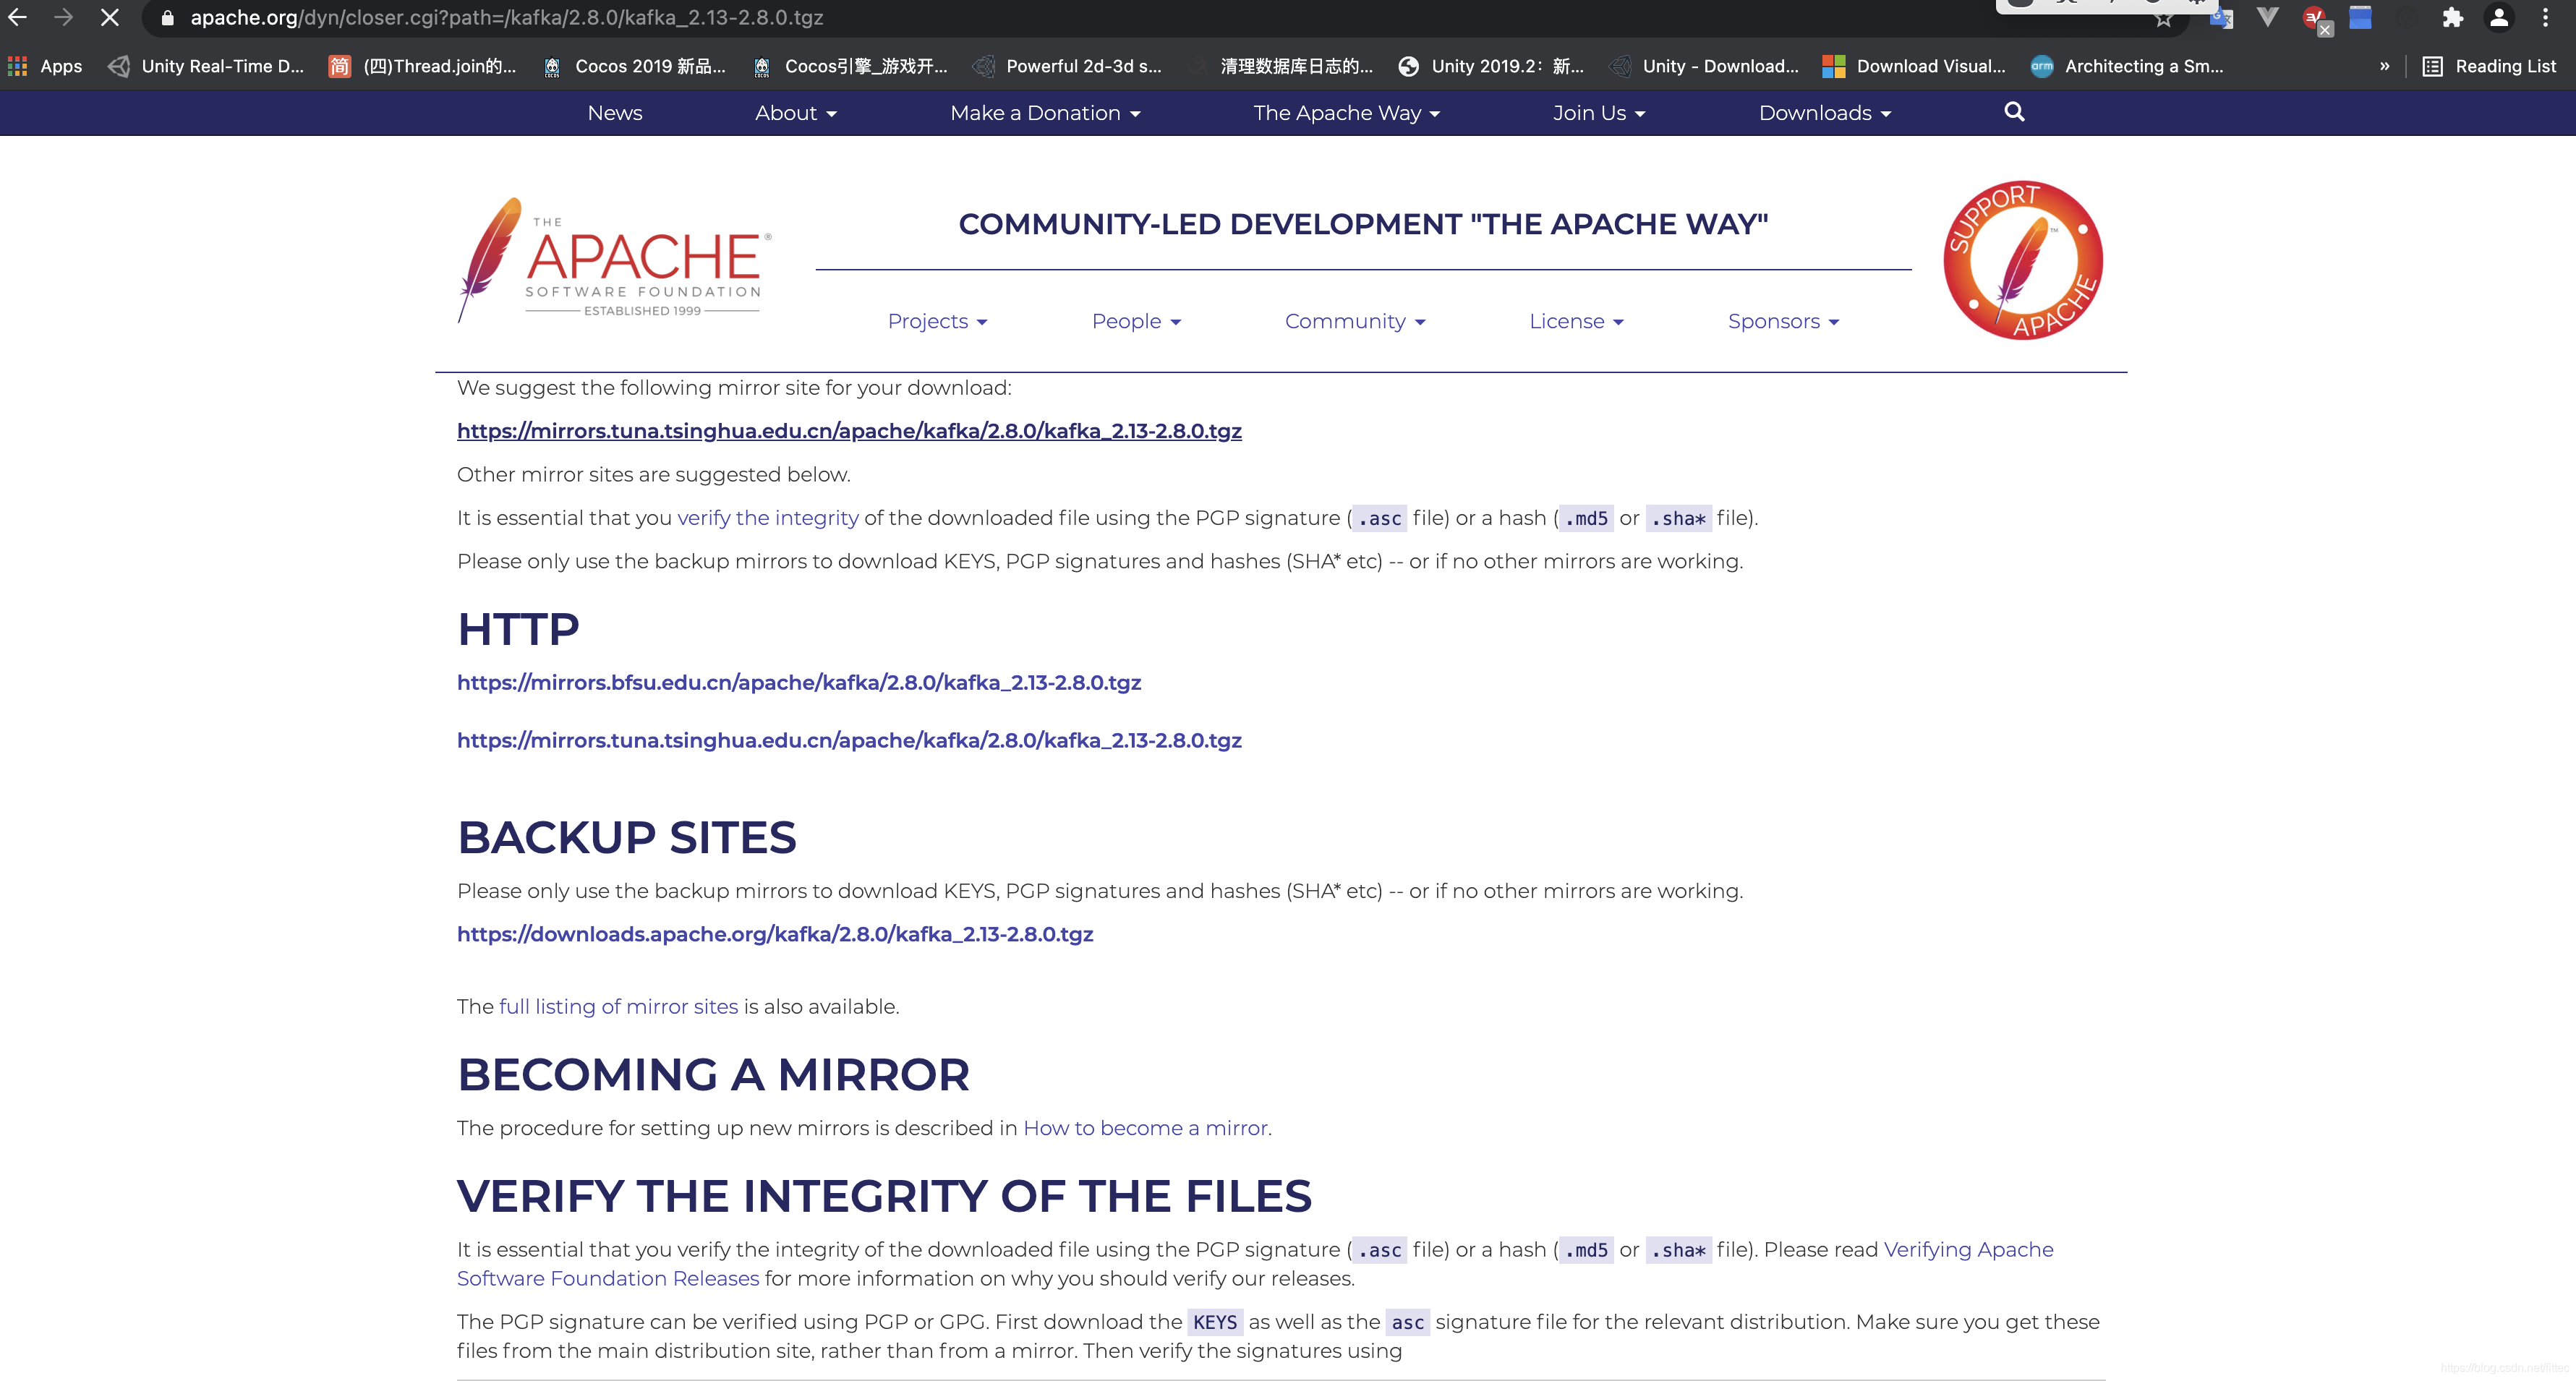Image resolution: width=2576 pixels, height=1381 pixels.
Task: Open the Download Visual... bookmark
Action: 1914,66
